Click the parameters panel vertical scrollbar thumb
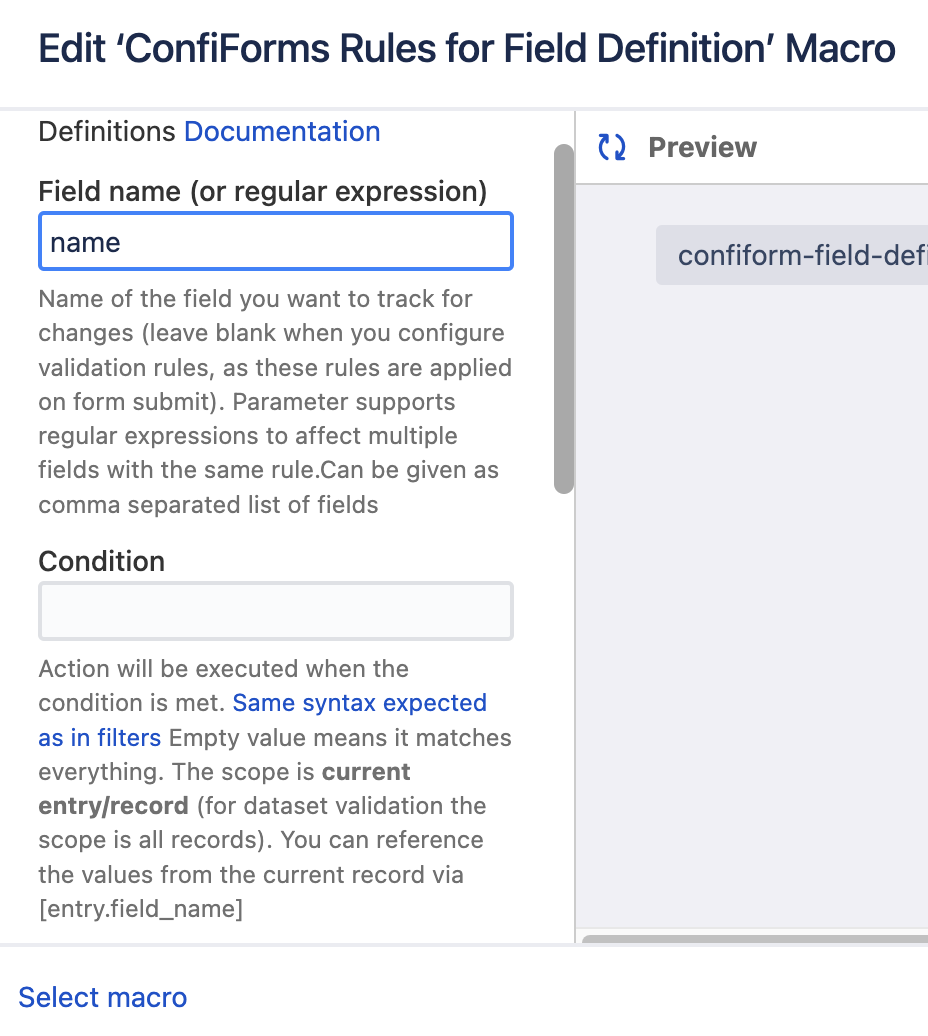Viewport: 928px width, 1036px height. click(564, 318)
